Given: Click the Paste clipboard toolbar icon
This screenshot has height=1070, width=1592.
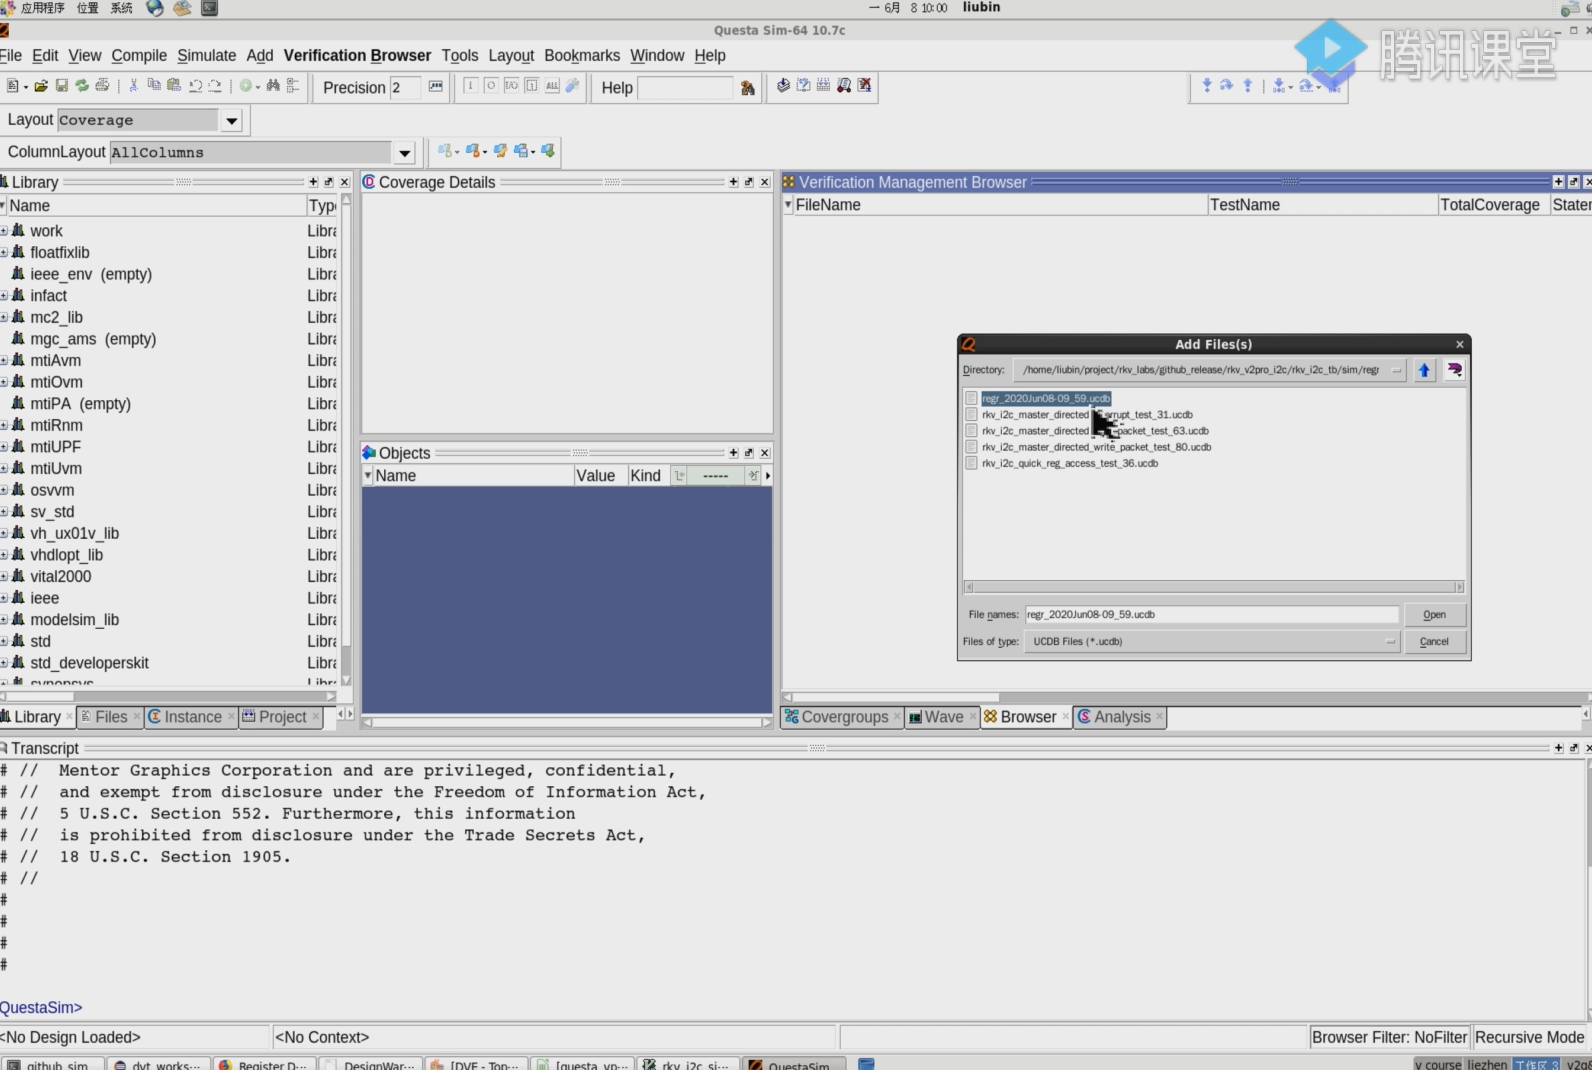Looking at the screenshot, I should coord(174,86).
